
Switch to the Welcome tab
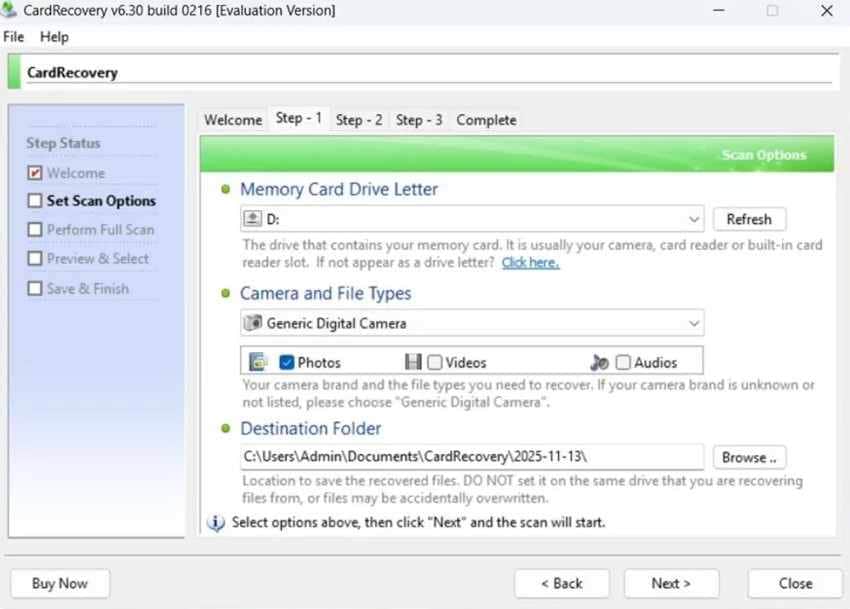[x=233, y=120]
